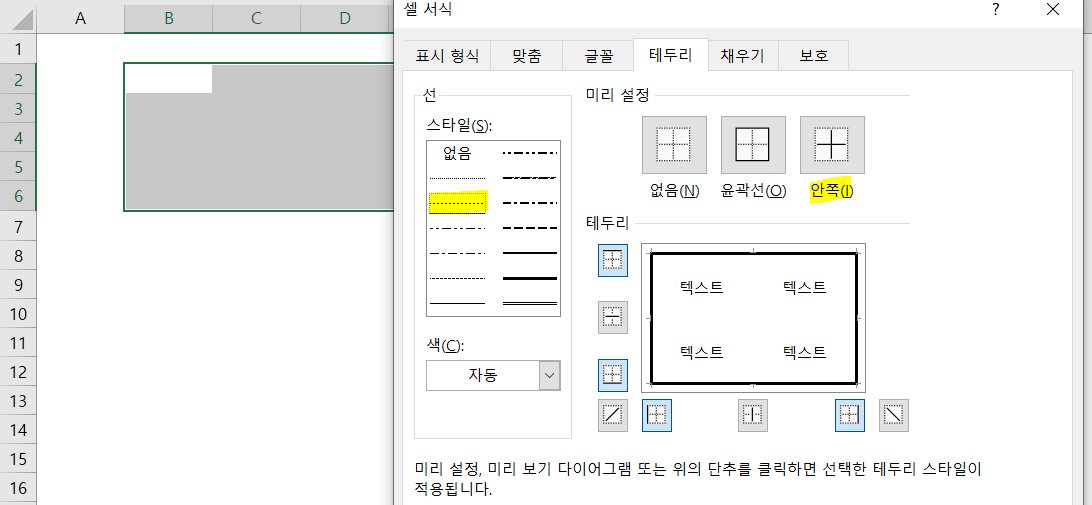Select row 7 header

18,226
